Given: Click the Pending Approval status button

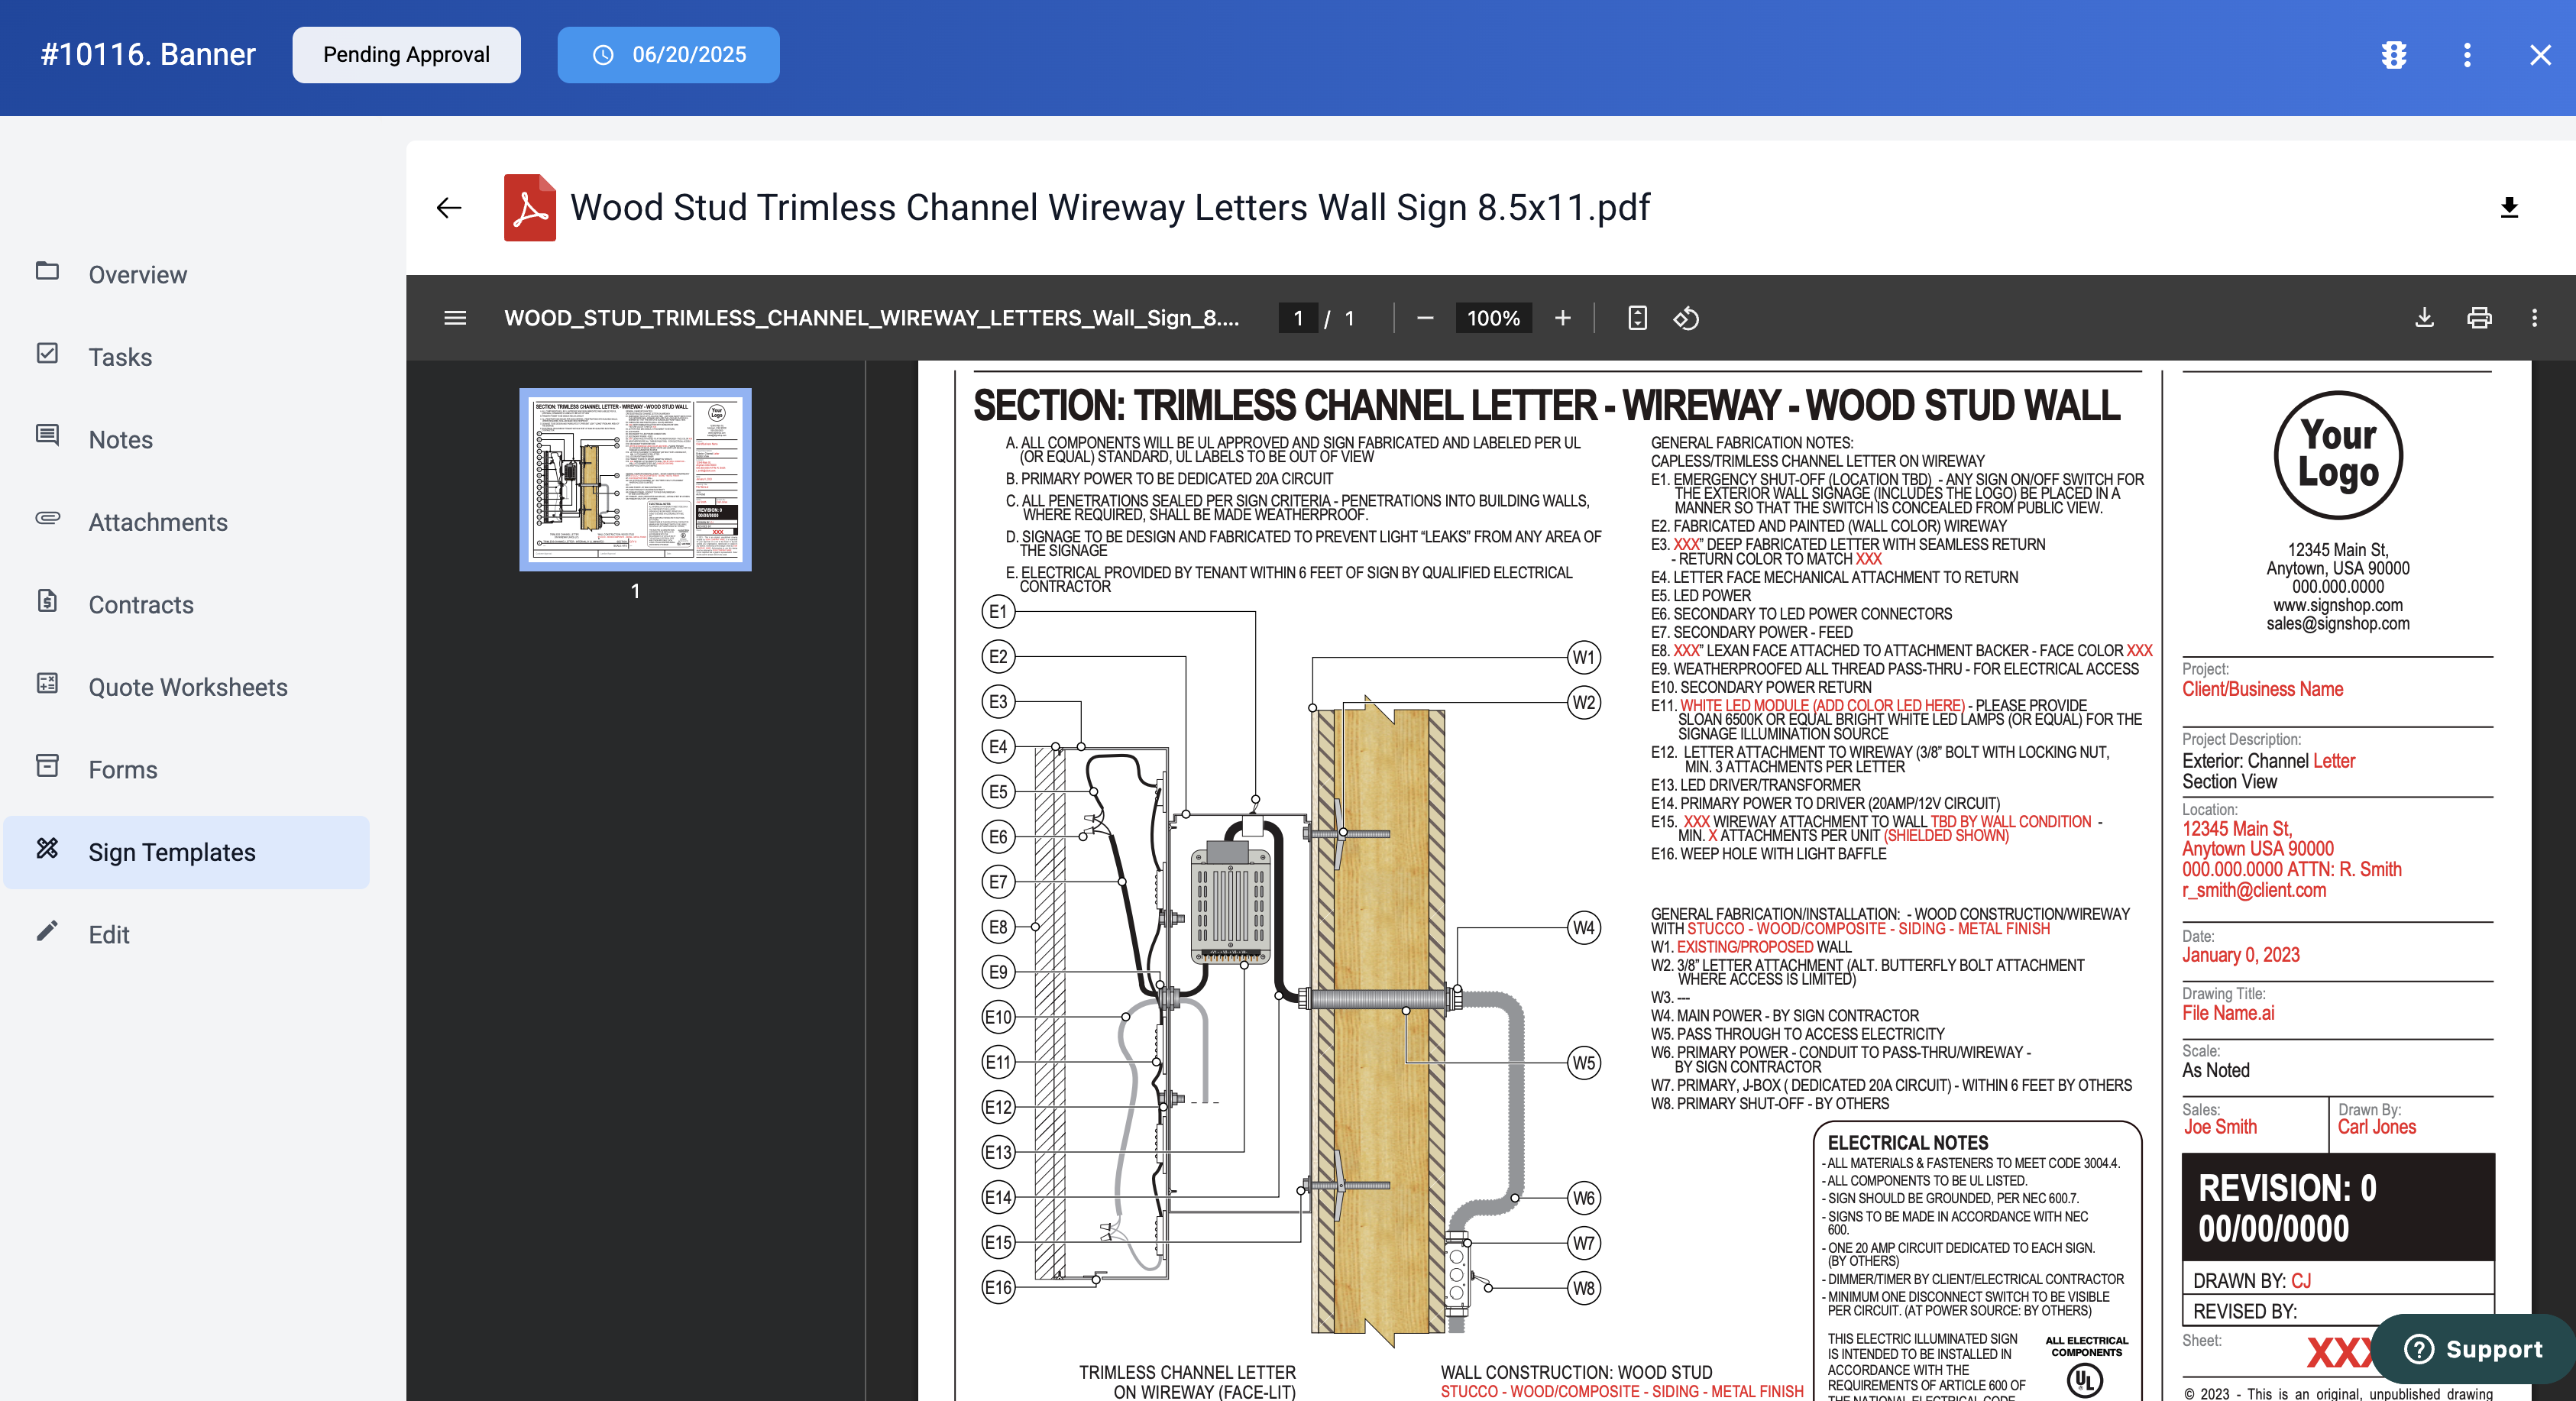Looking at the screenshot, I should click(406, 55).
